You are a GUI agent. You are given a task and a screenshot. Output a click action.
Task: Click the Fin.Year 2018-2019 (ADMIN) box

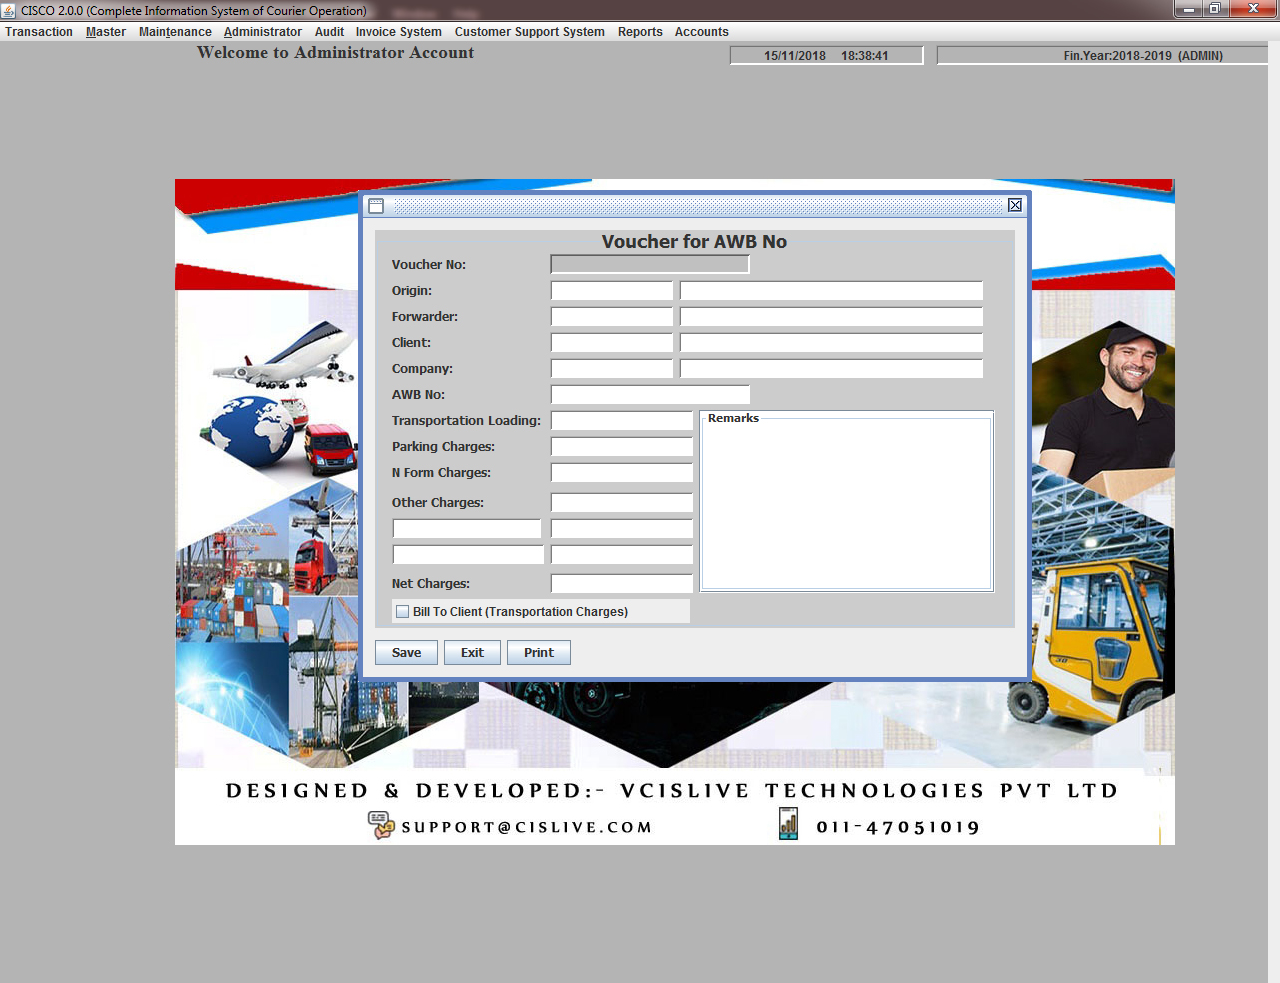pyautogui.click(x=1102, y=56)
